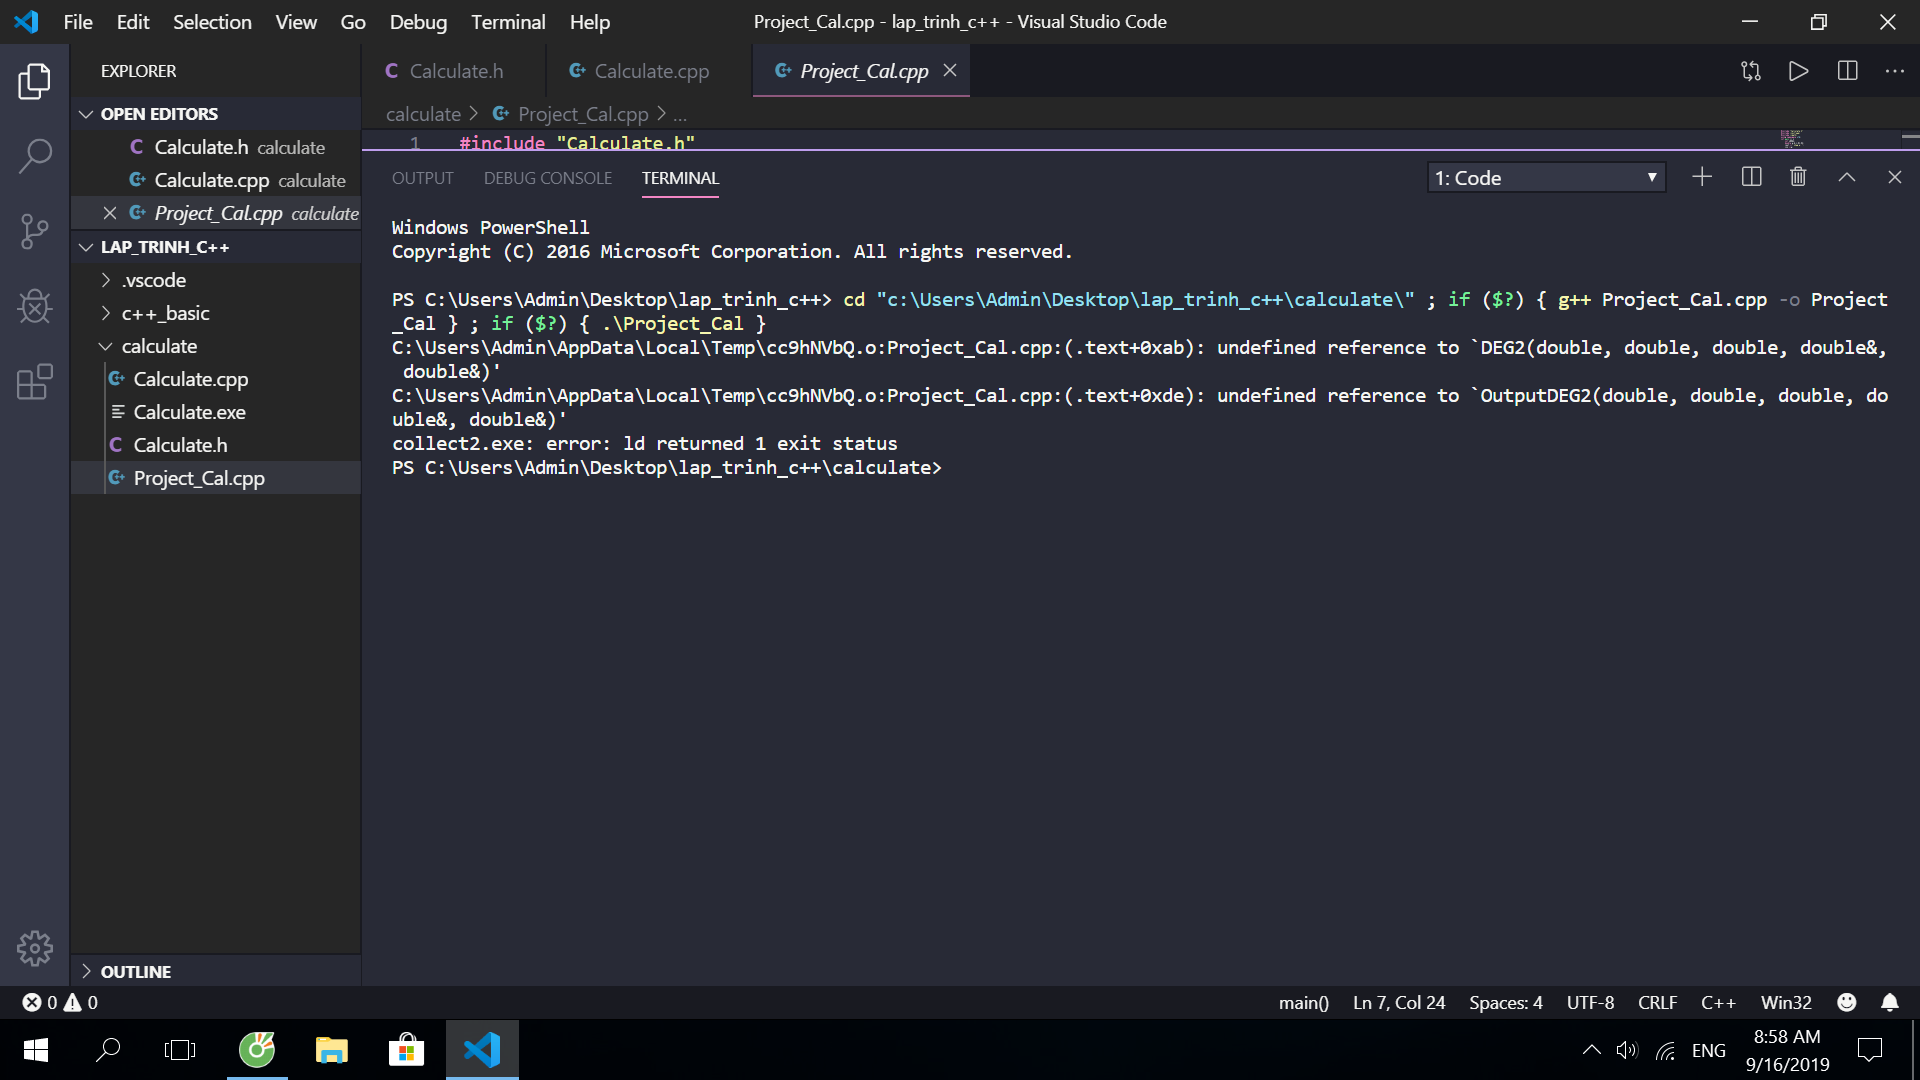Switch to the Calculate.h editor tab
The width and height of the screenshot is (1920, 1080).
(454, 71)
